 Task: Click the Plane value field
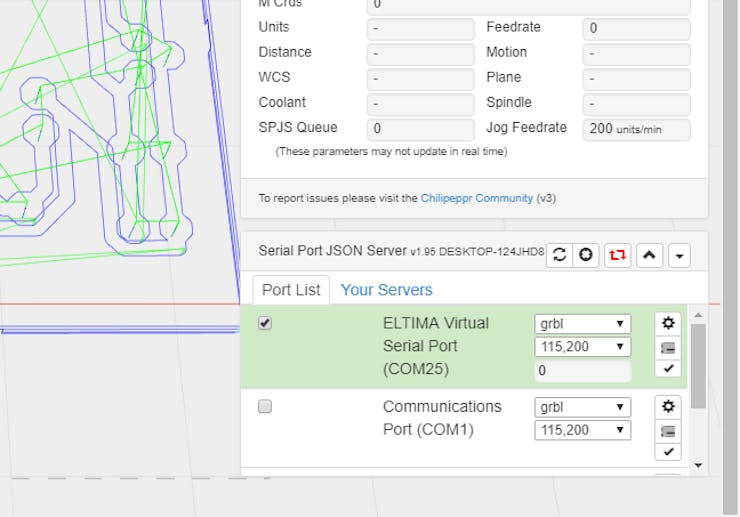(x=636, y=79)
